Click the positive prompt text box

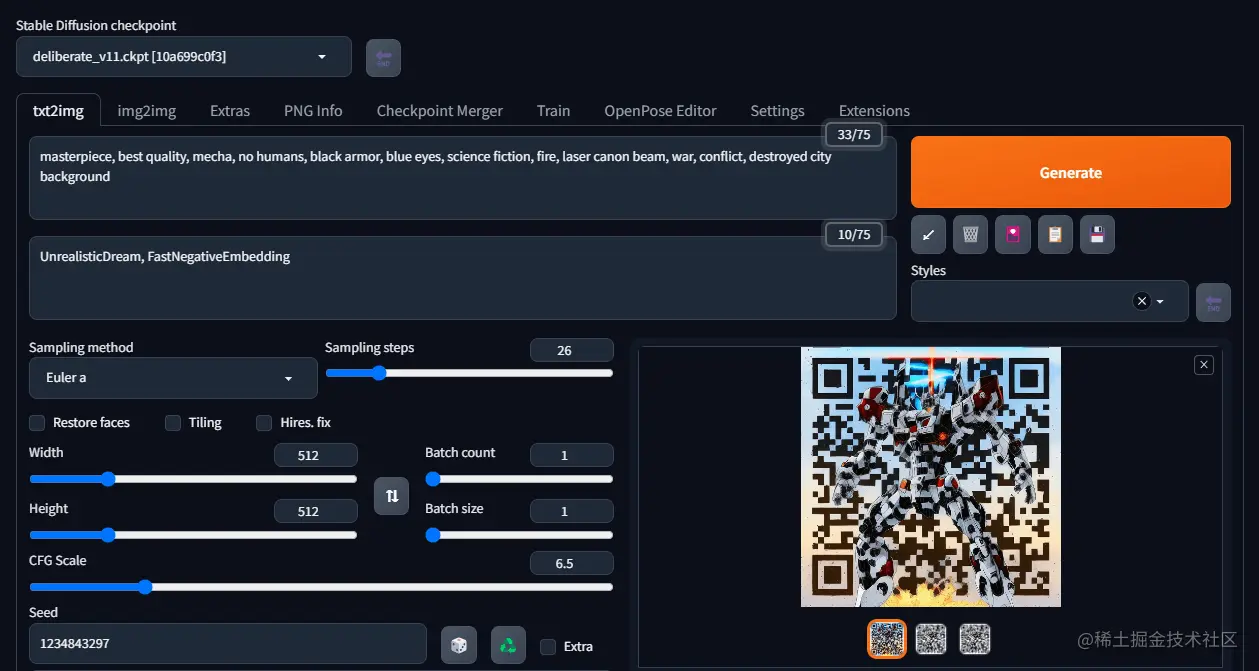tap(463, 178)
